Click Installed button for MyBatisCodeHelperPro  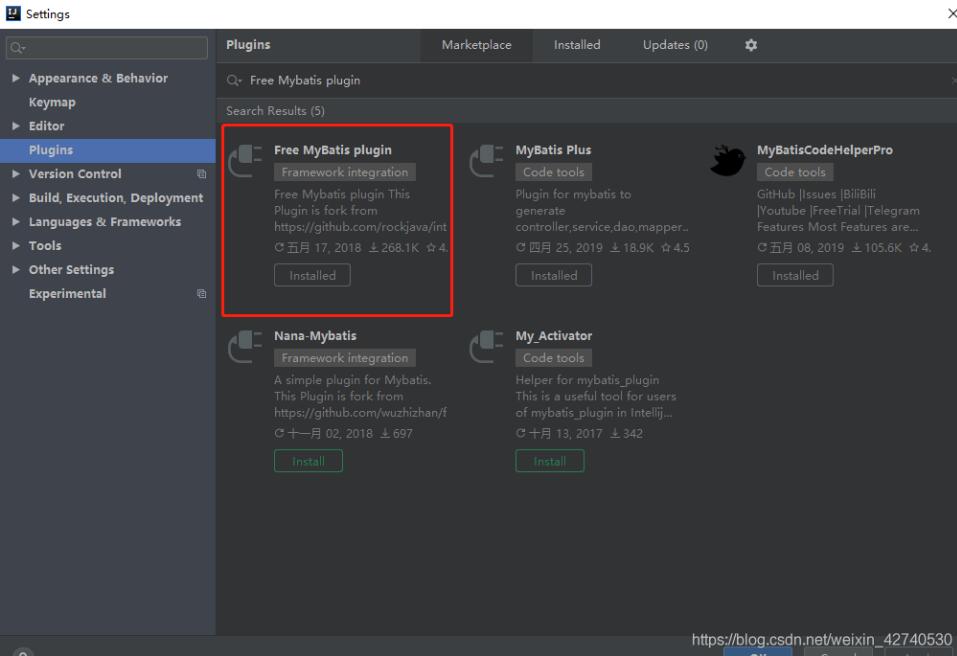(x=795, y=275)
